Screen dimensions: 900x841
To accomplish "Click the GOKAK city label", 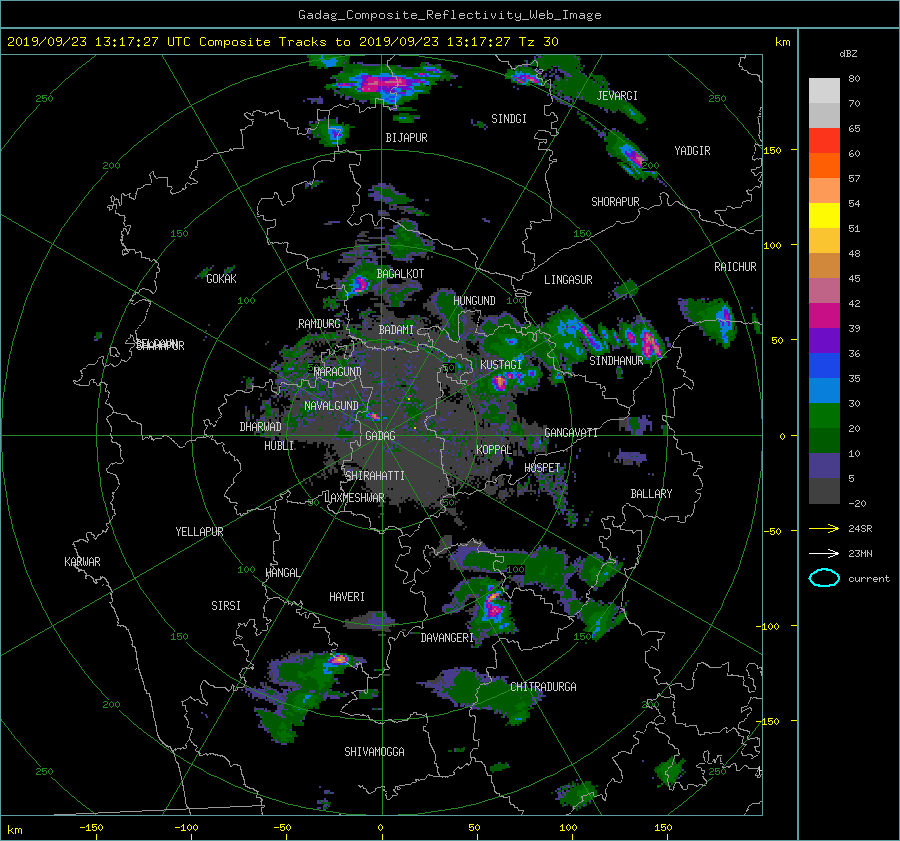I will [x=221, y=279].
